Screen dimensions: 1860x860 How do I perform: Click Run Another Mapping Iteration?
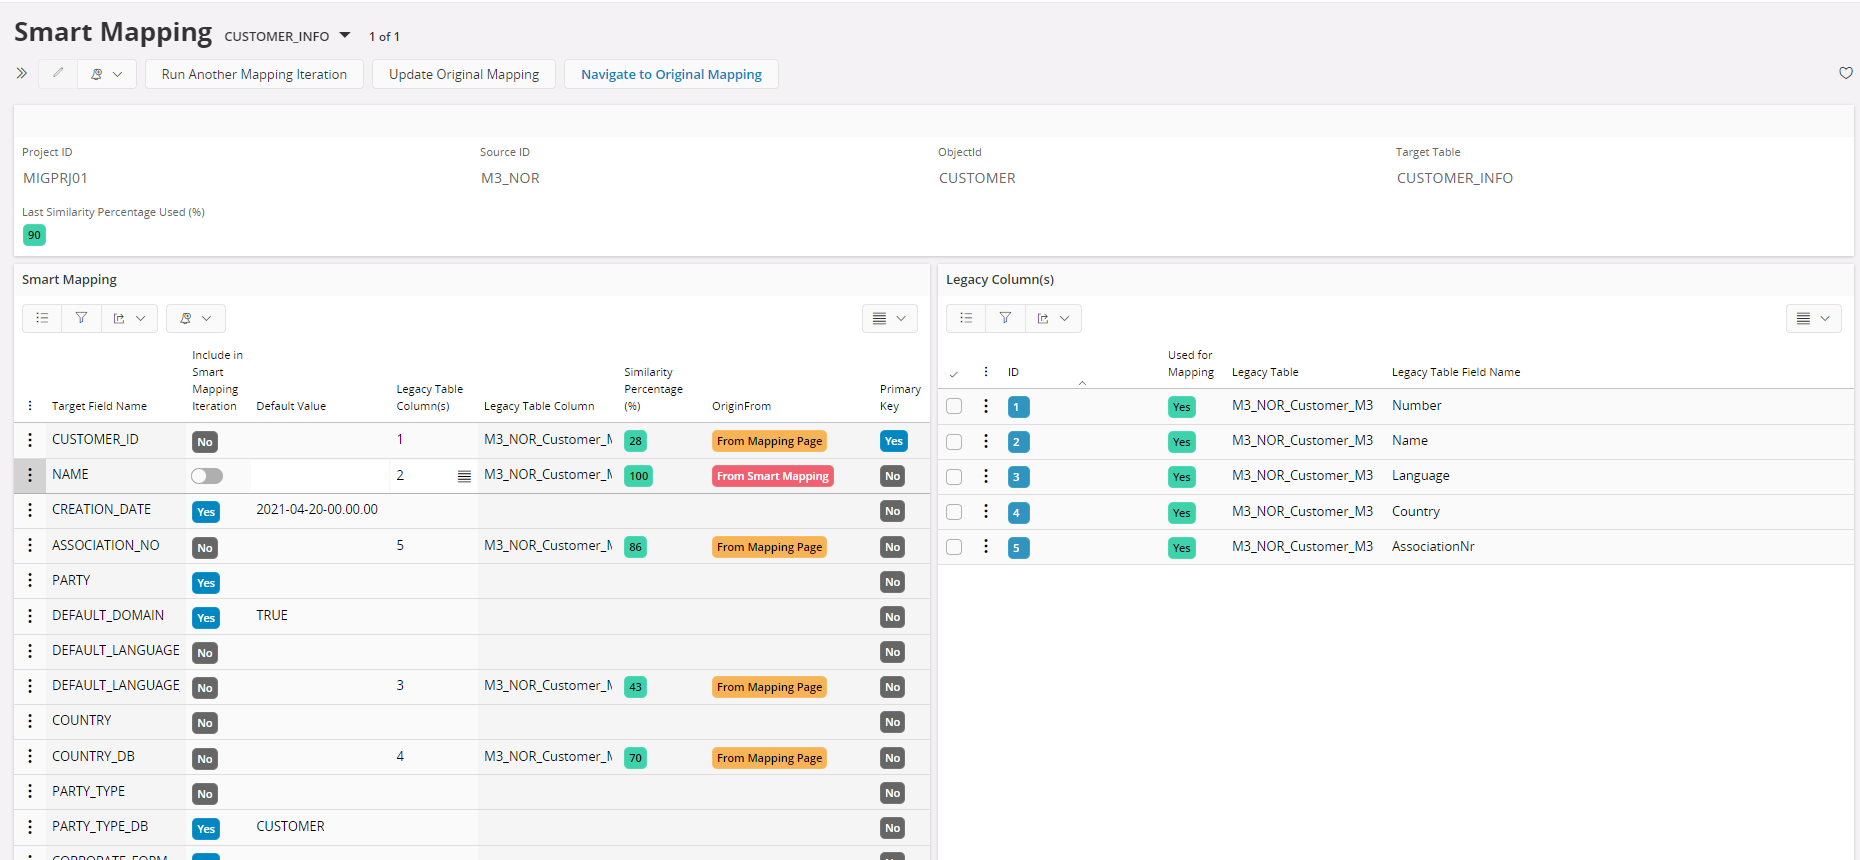[x=254, y=74]
